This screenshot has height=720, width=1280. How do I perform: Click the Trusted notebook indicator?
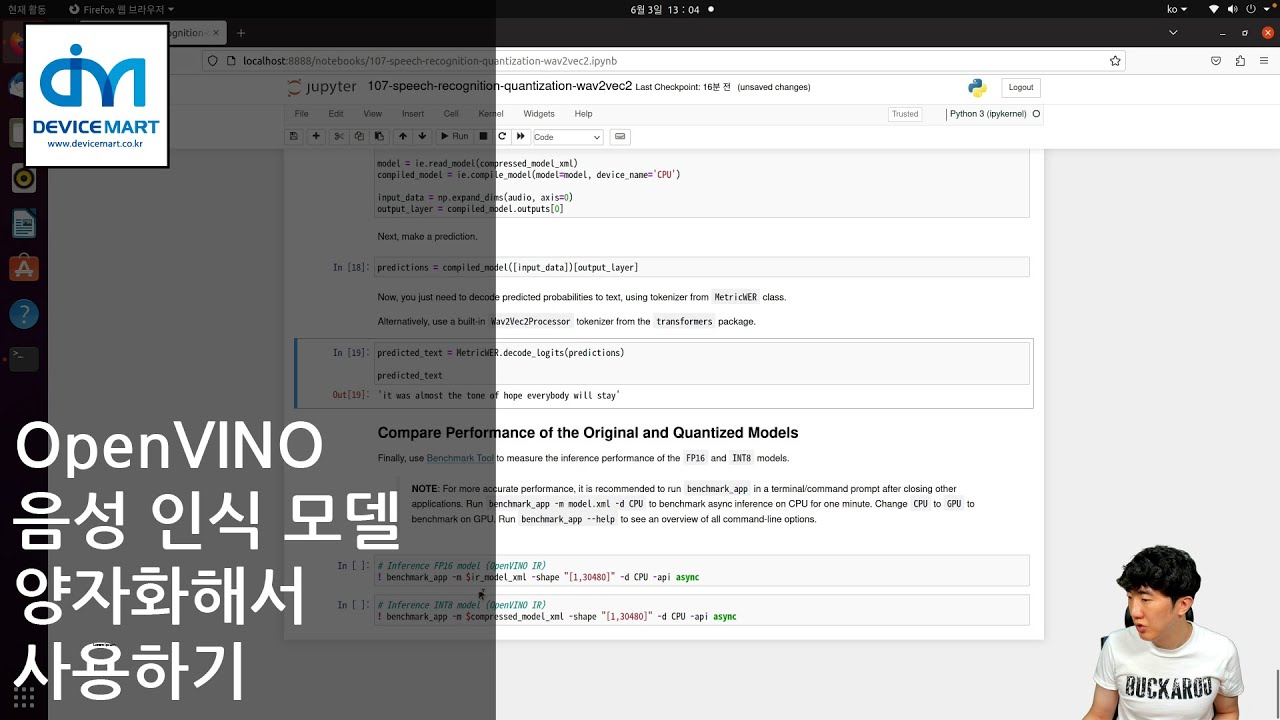point(905,114)
